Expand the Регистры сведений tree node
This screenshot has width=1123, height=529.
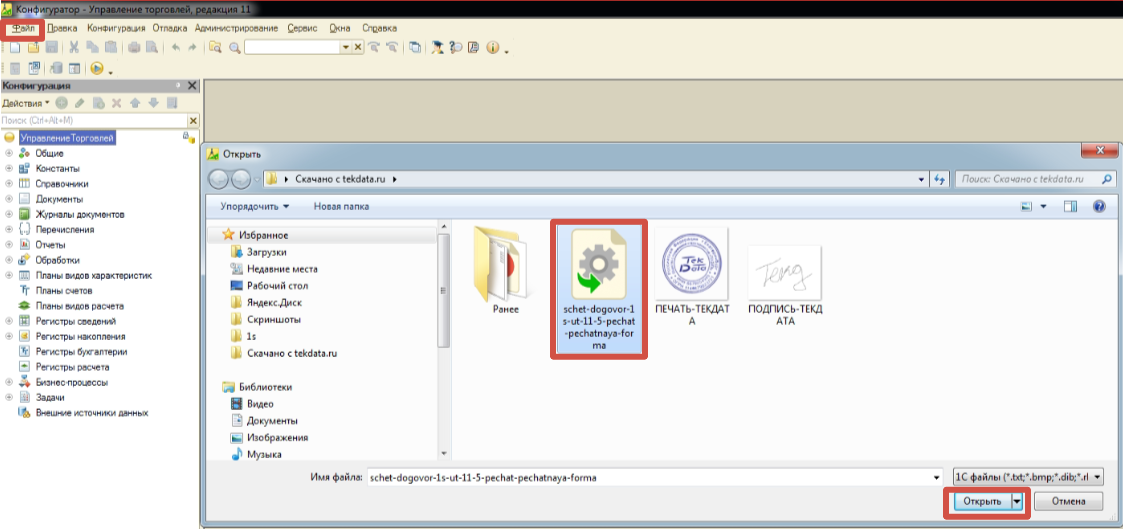tap(9, 321)
